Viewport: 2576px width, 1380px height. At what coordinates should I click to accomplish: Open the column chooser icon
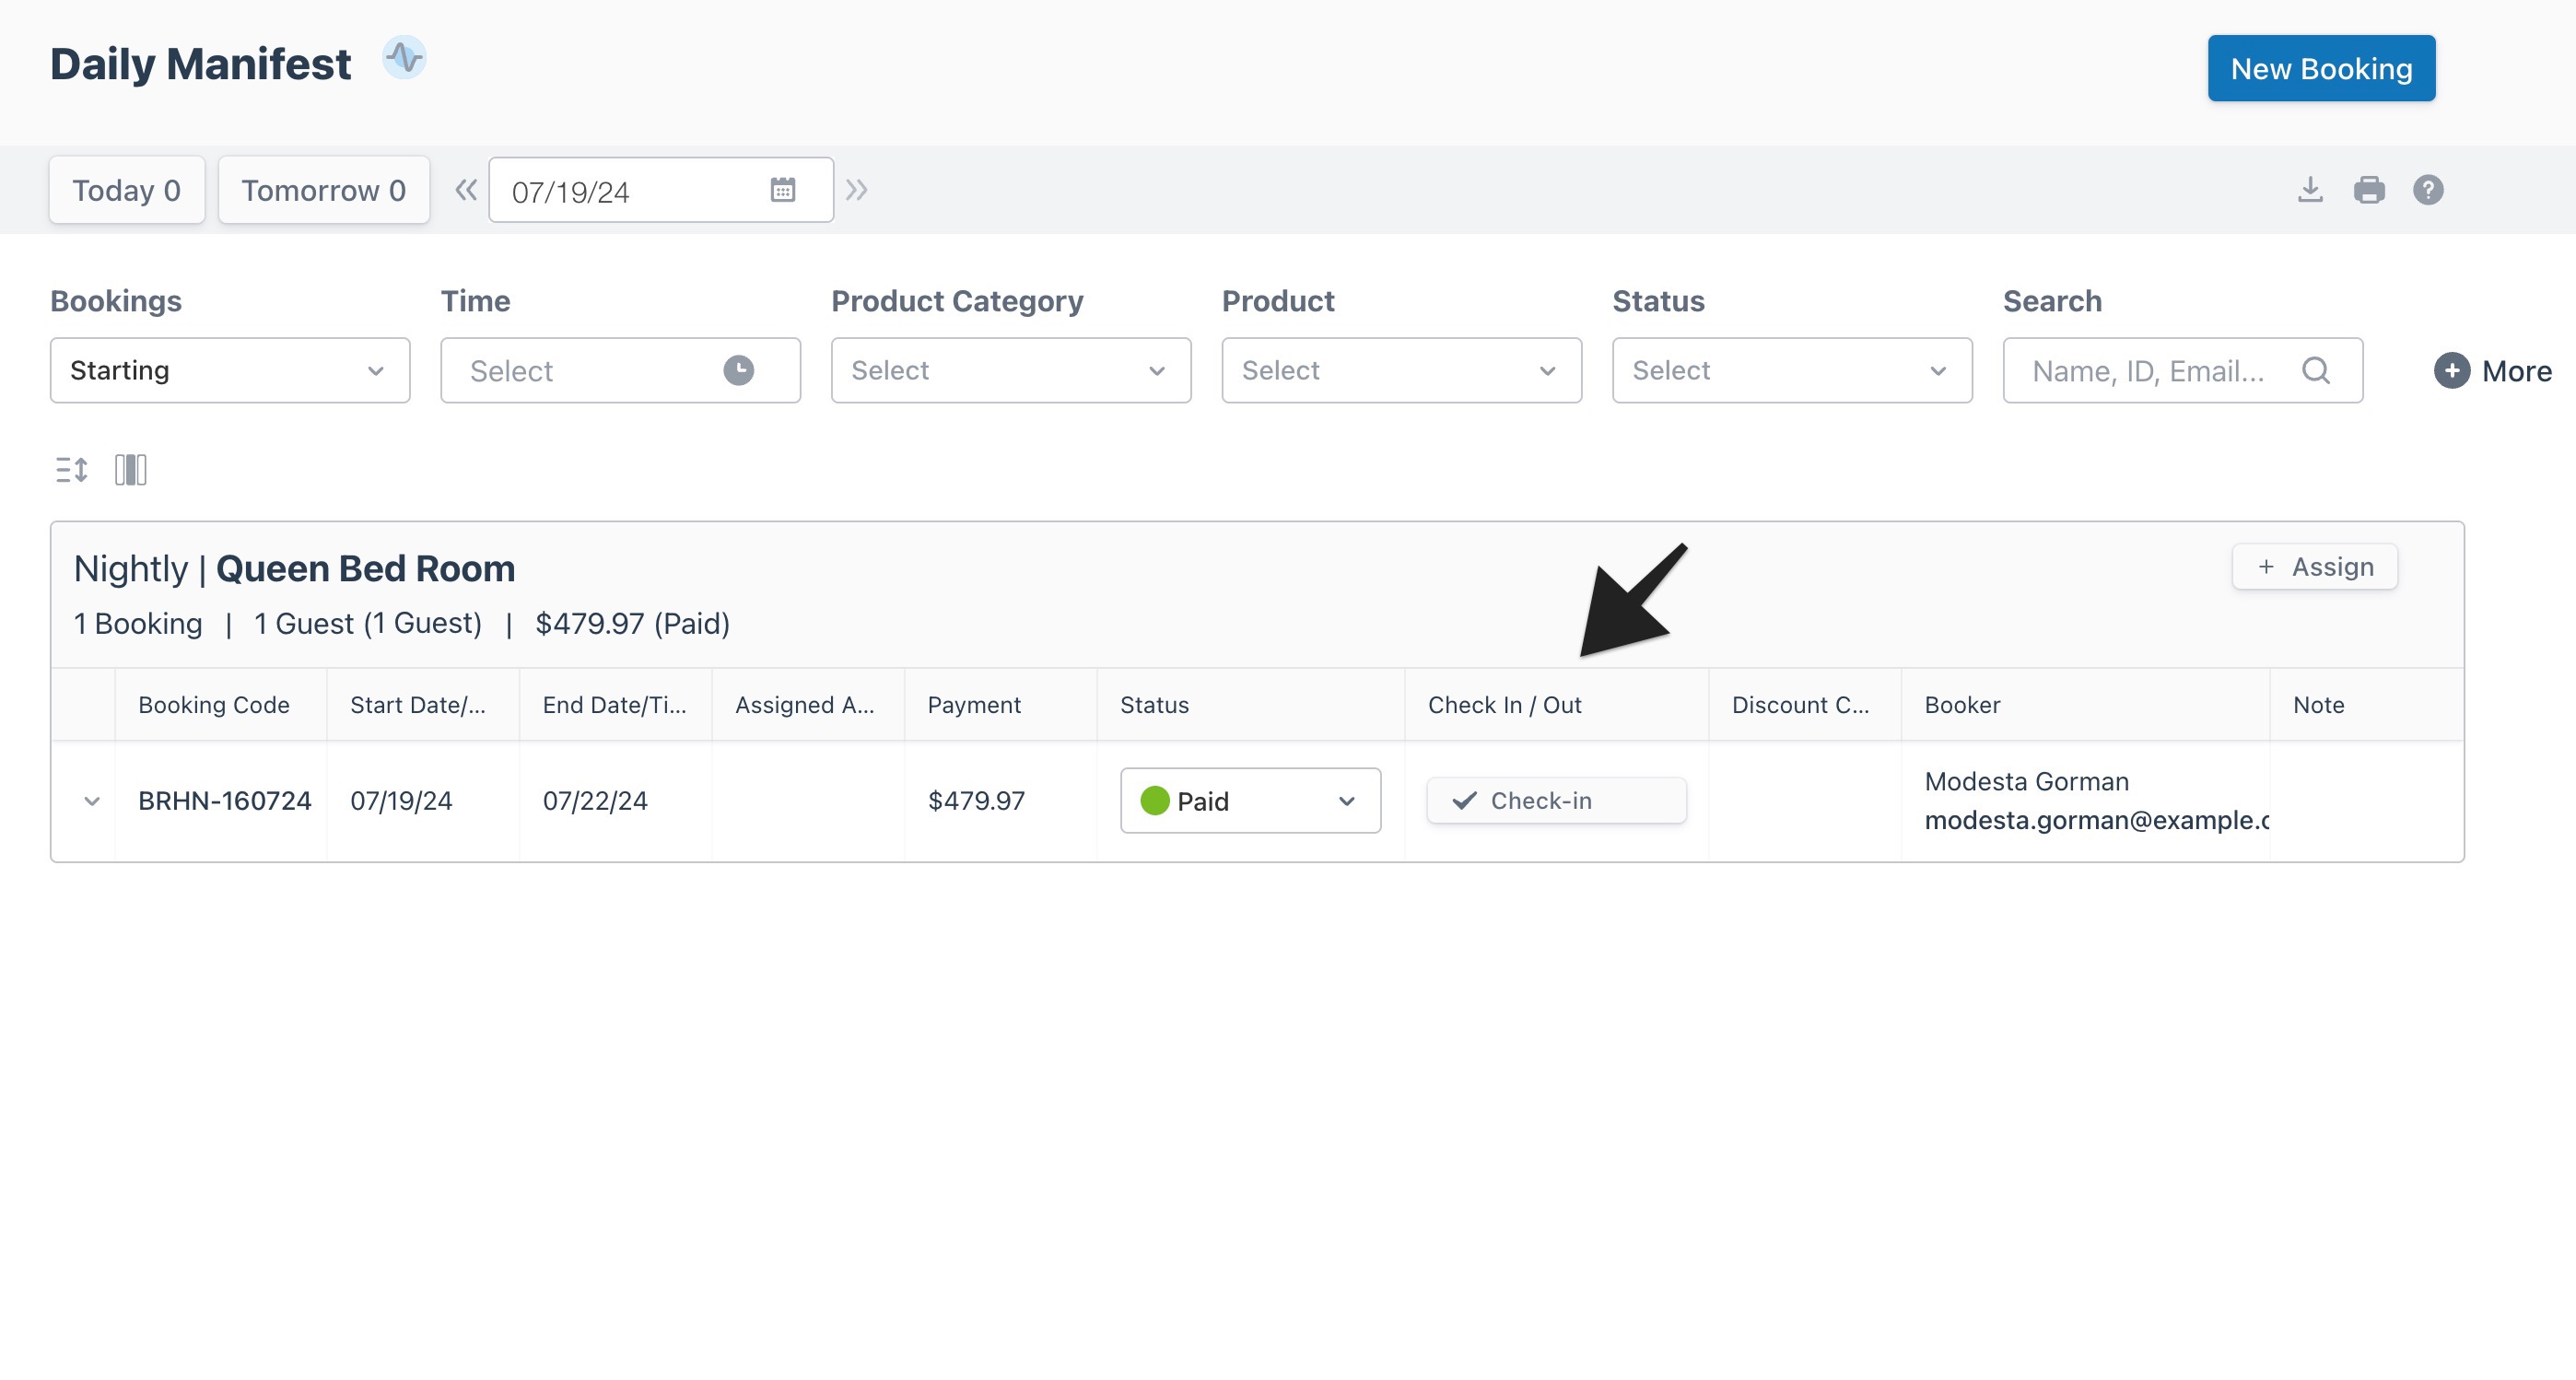(x=131, y=469)
